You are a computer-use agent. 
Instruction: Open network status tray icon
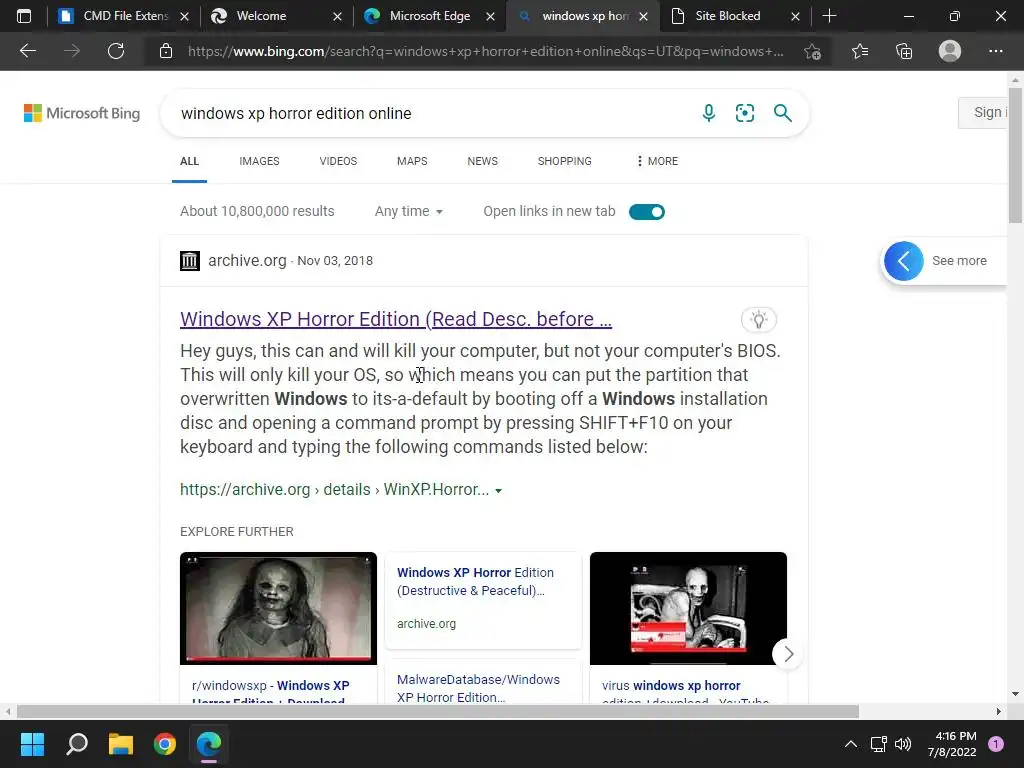[x=878, y=744]
